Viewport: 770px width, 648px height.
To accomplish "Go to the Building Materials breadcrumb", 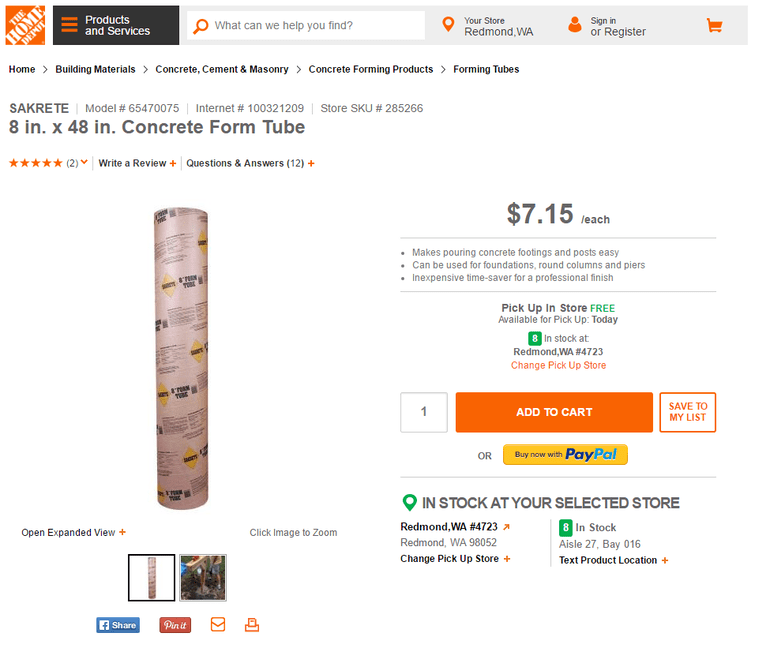I will point(95,70).
